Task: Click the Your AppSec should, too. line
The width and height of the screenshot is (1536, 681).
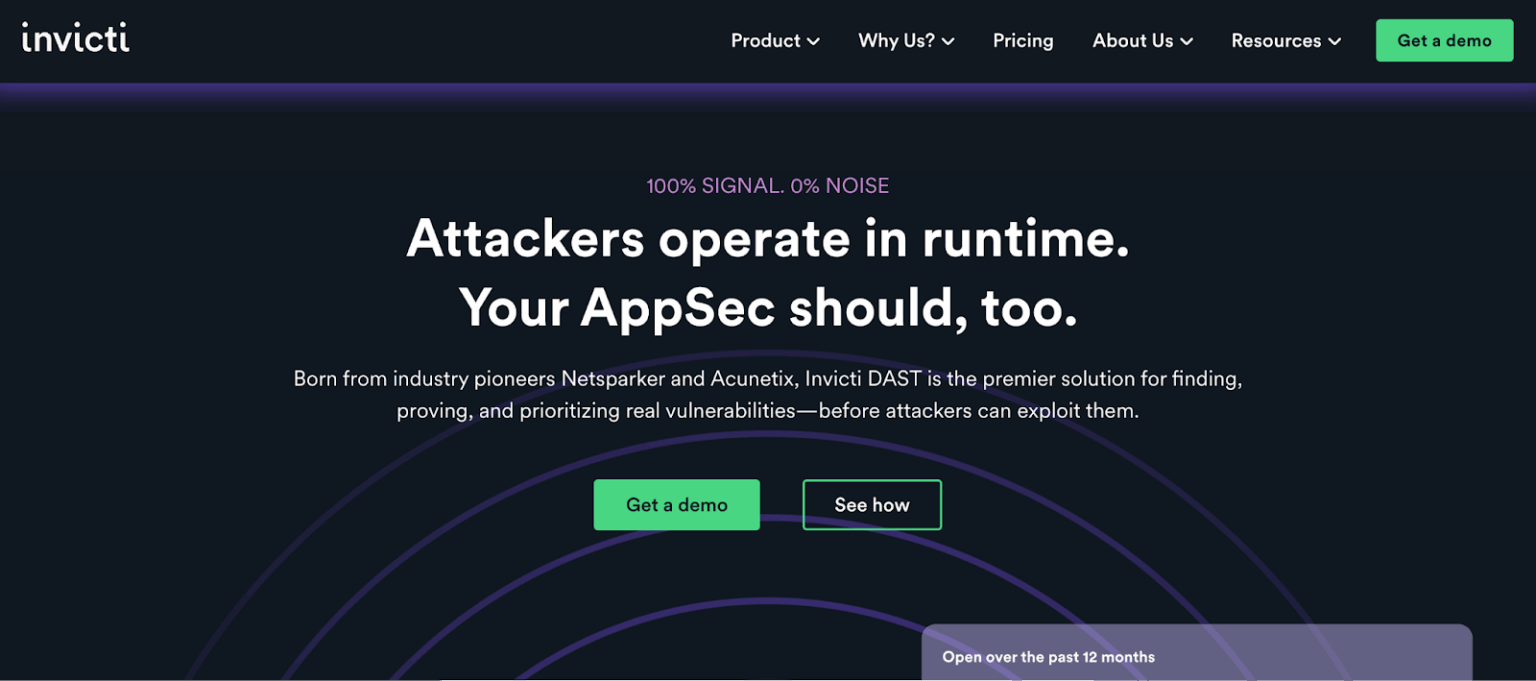Action: 768,308
